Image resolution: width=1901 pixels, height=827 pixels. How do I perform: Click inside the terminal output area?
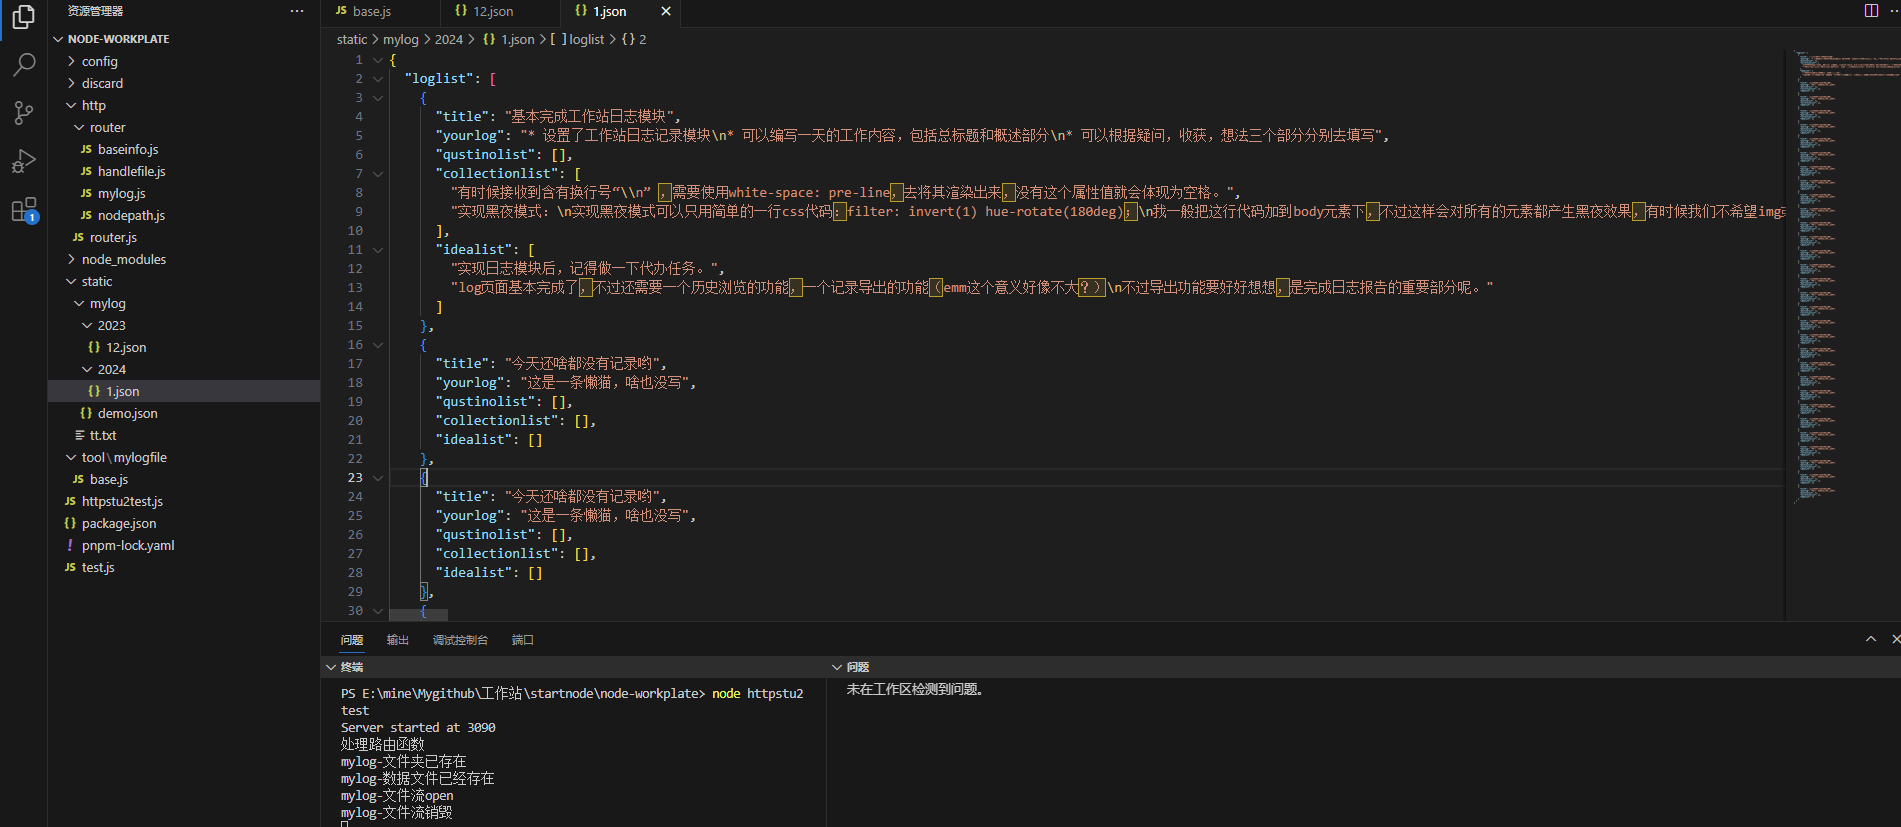point(573,752)
